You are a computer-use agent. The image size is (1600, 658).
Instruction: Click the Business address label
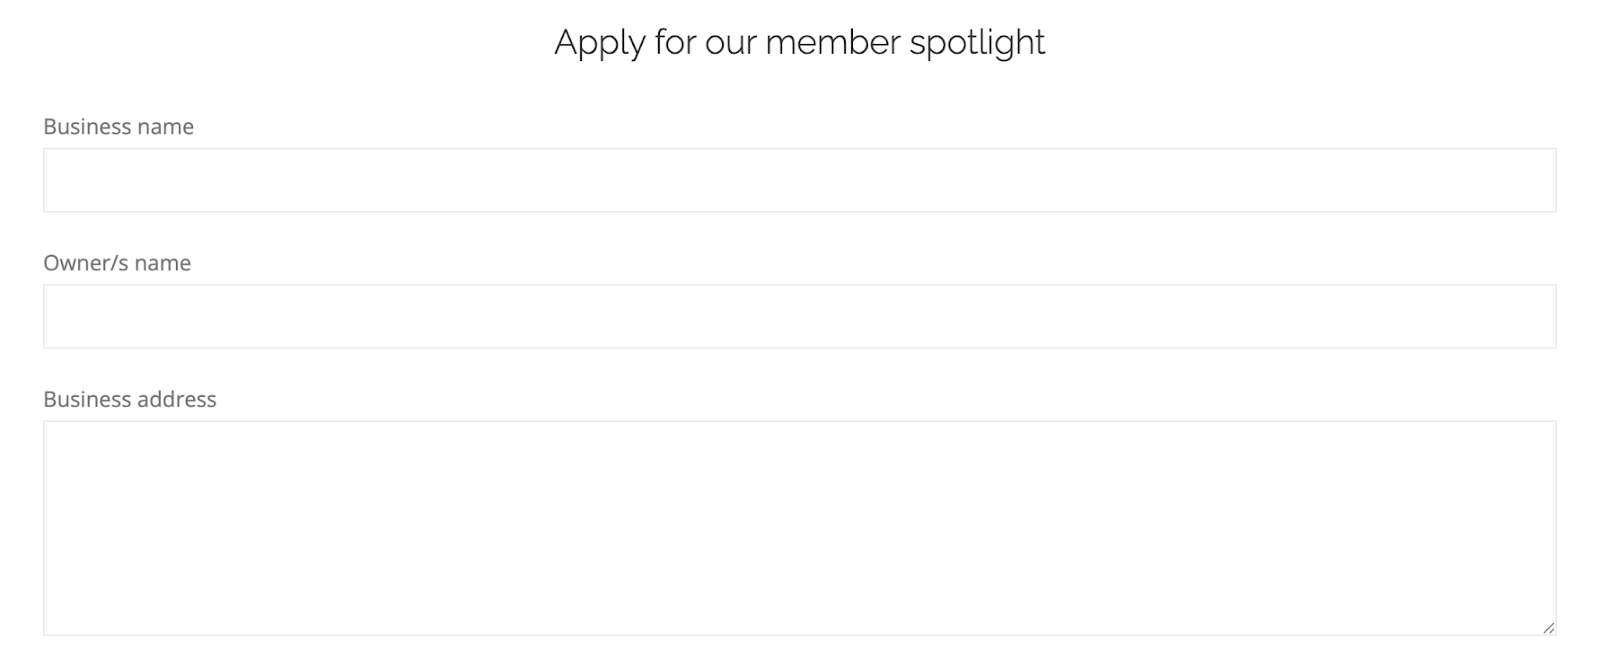(x=130, y=399)
